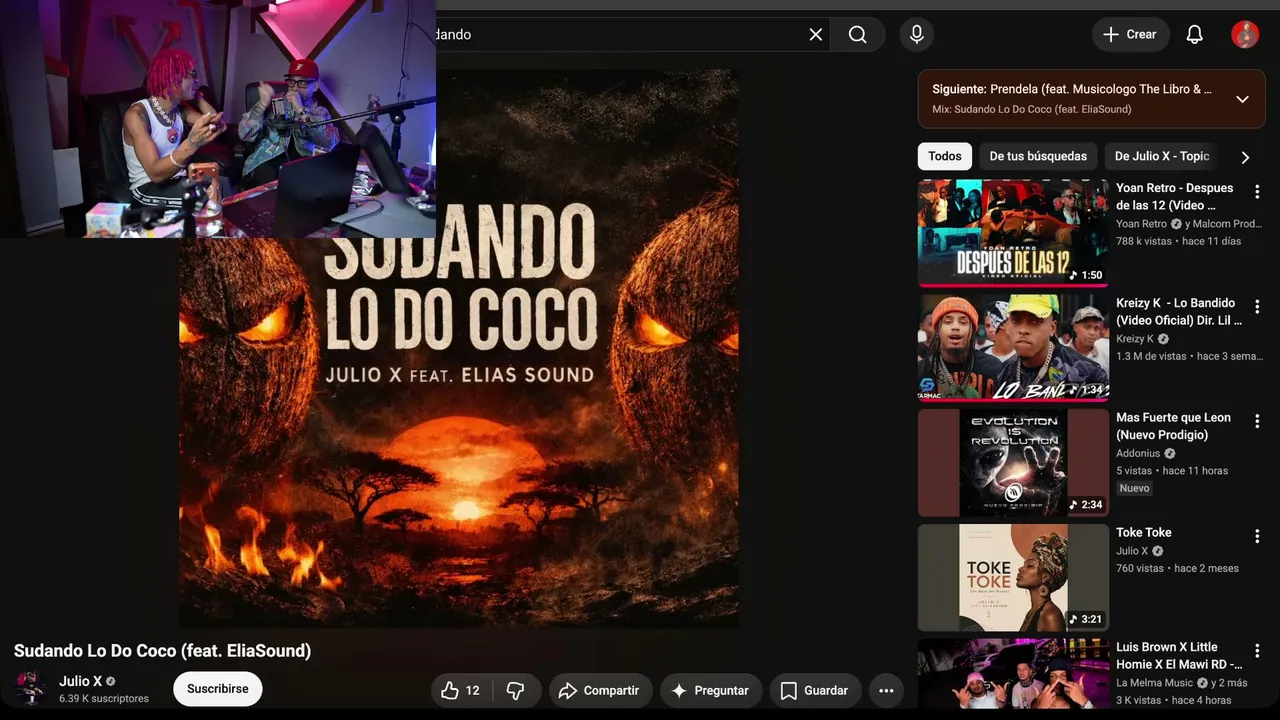Share the video via Compartir
This screenshot has height=720, width=1280.
599,690
